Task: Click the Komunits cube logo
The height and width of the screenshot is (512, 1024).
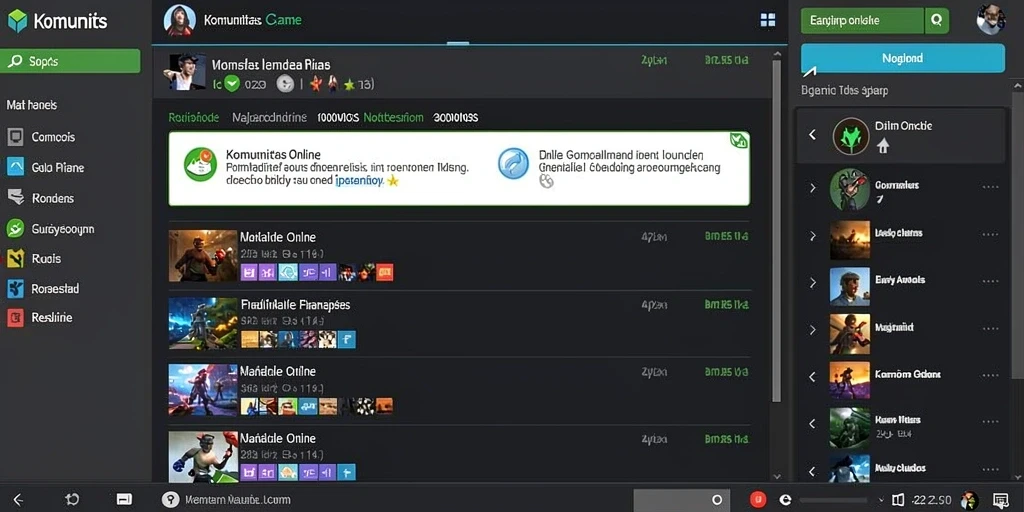Action: pos(17,21)
